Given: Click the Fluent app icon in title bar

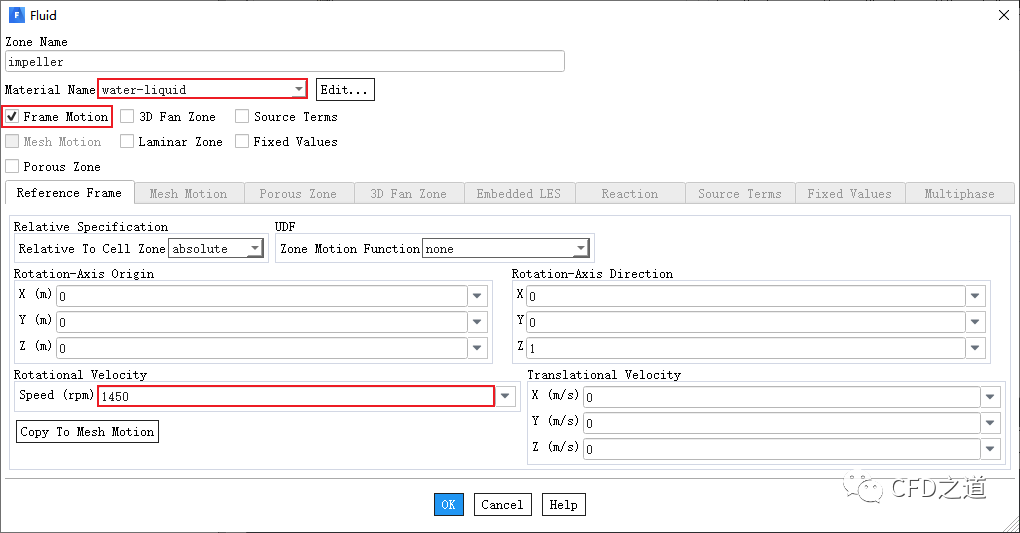Looking at the screenshot, I should tap(15, 15).
